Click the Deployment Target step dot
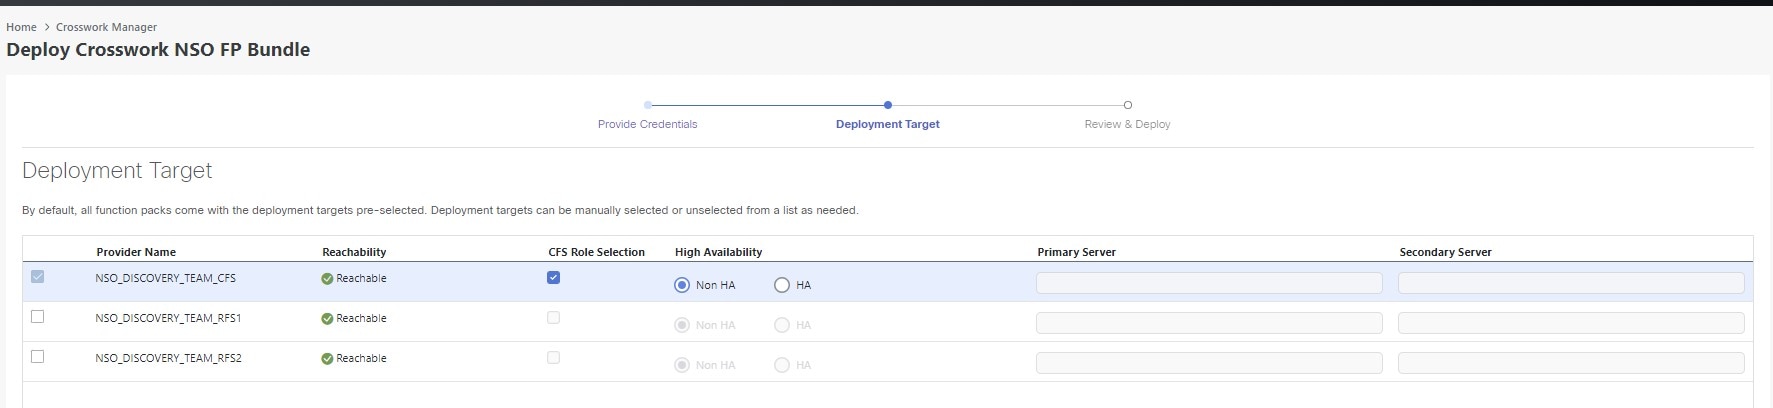 pyautogui.click(x=888, y=104)
